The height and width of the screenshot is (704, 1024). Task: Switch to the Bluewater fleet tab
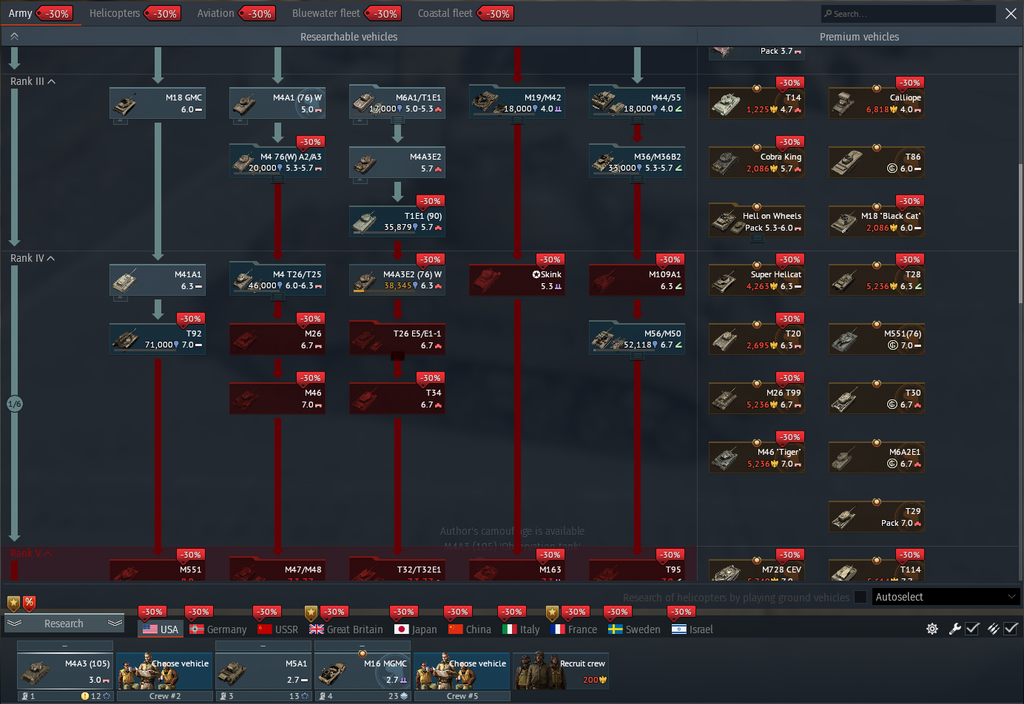[346, 13]
